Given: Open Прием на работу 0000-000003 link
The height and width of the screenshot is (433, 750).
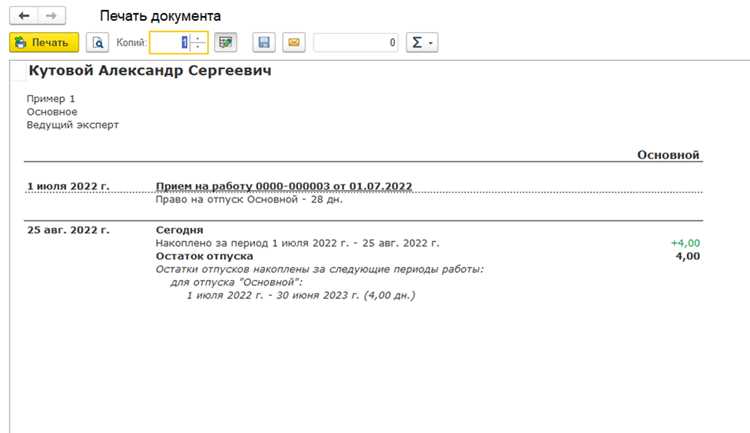Looking at the screenshot, I should (x=284, y=186).
